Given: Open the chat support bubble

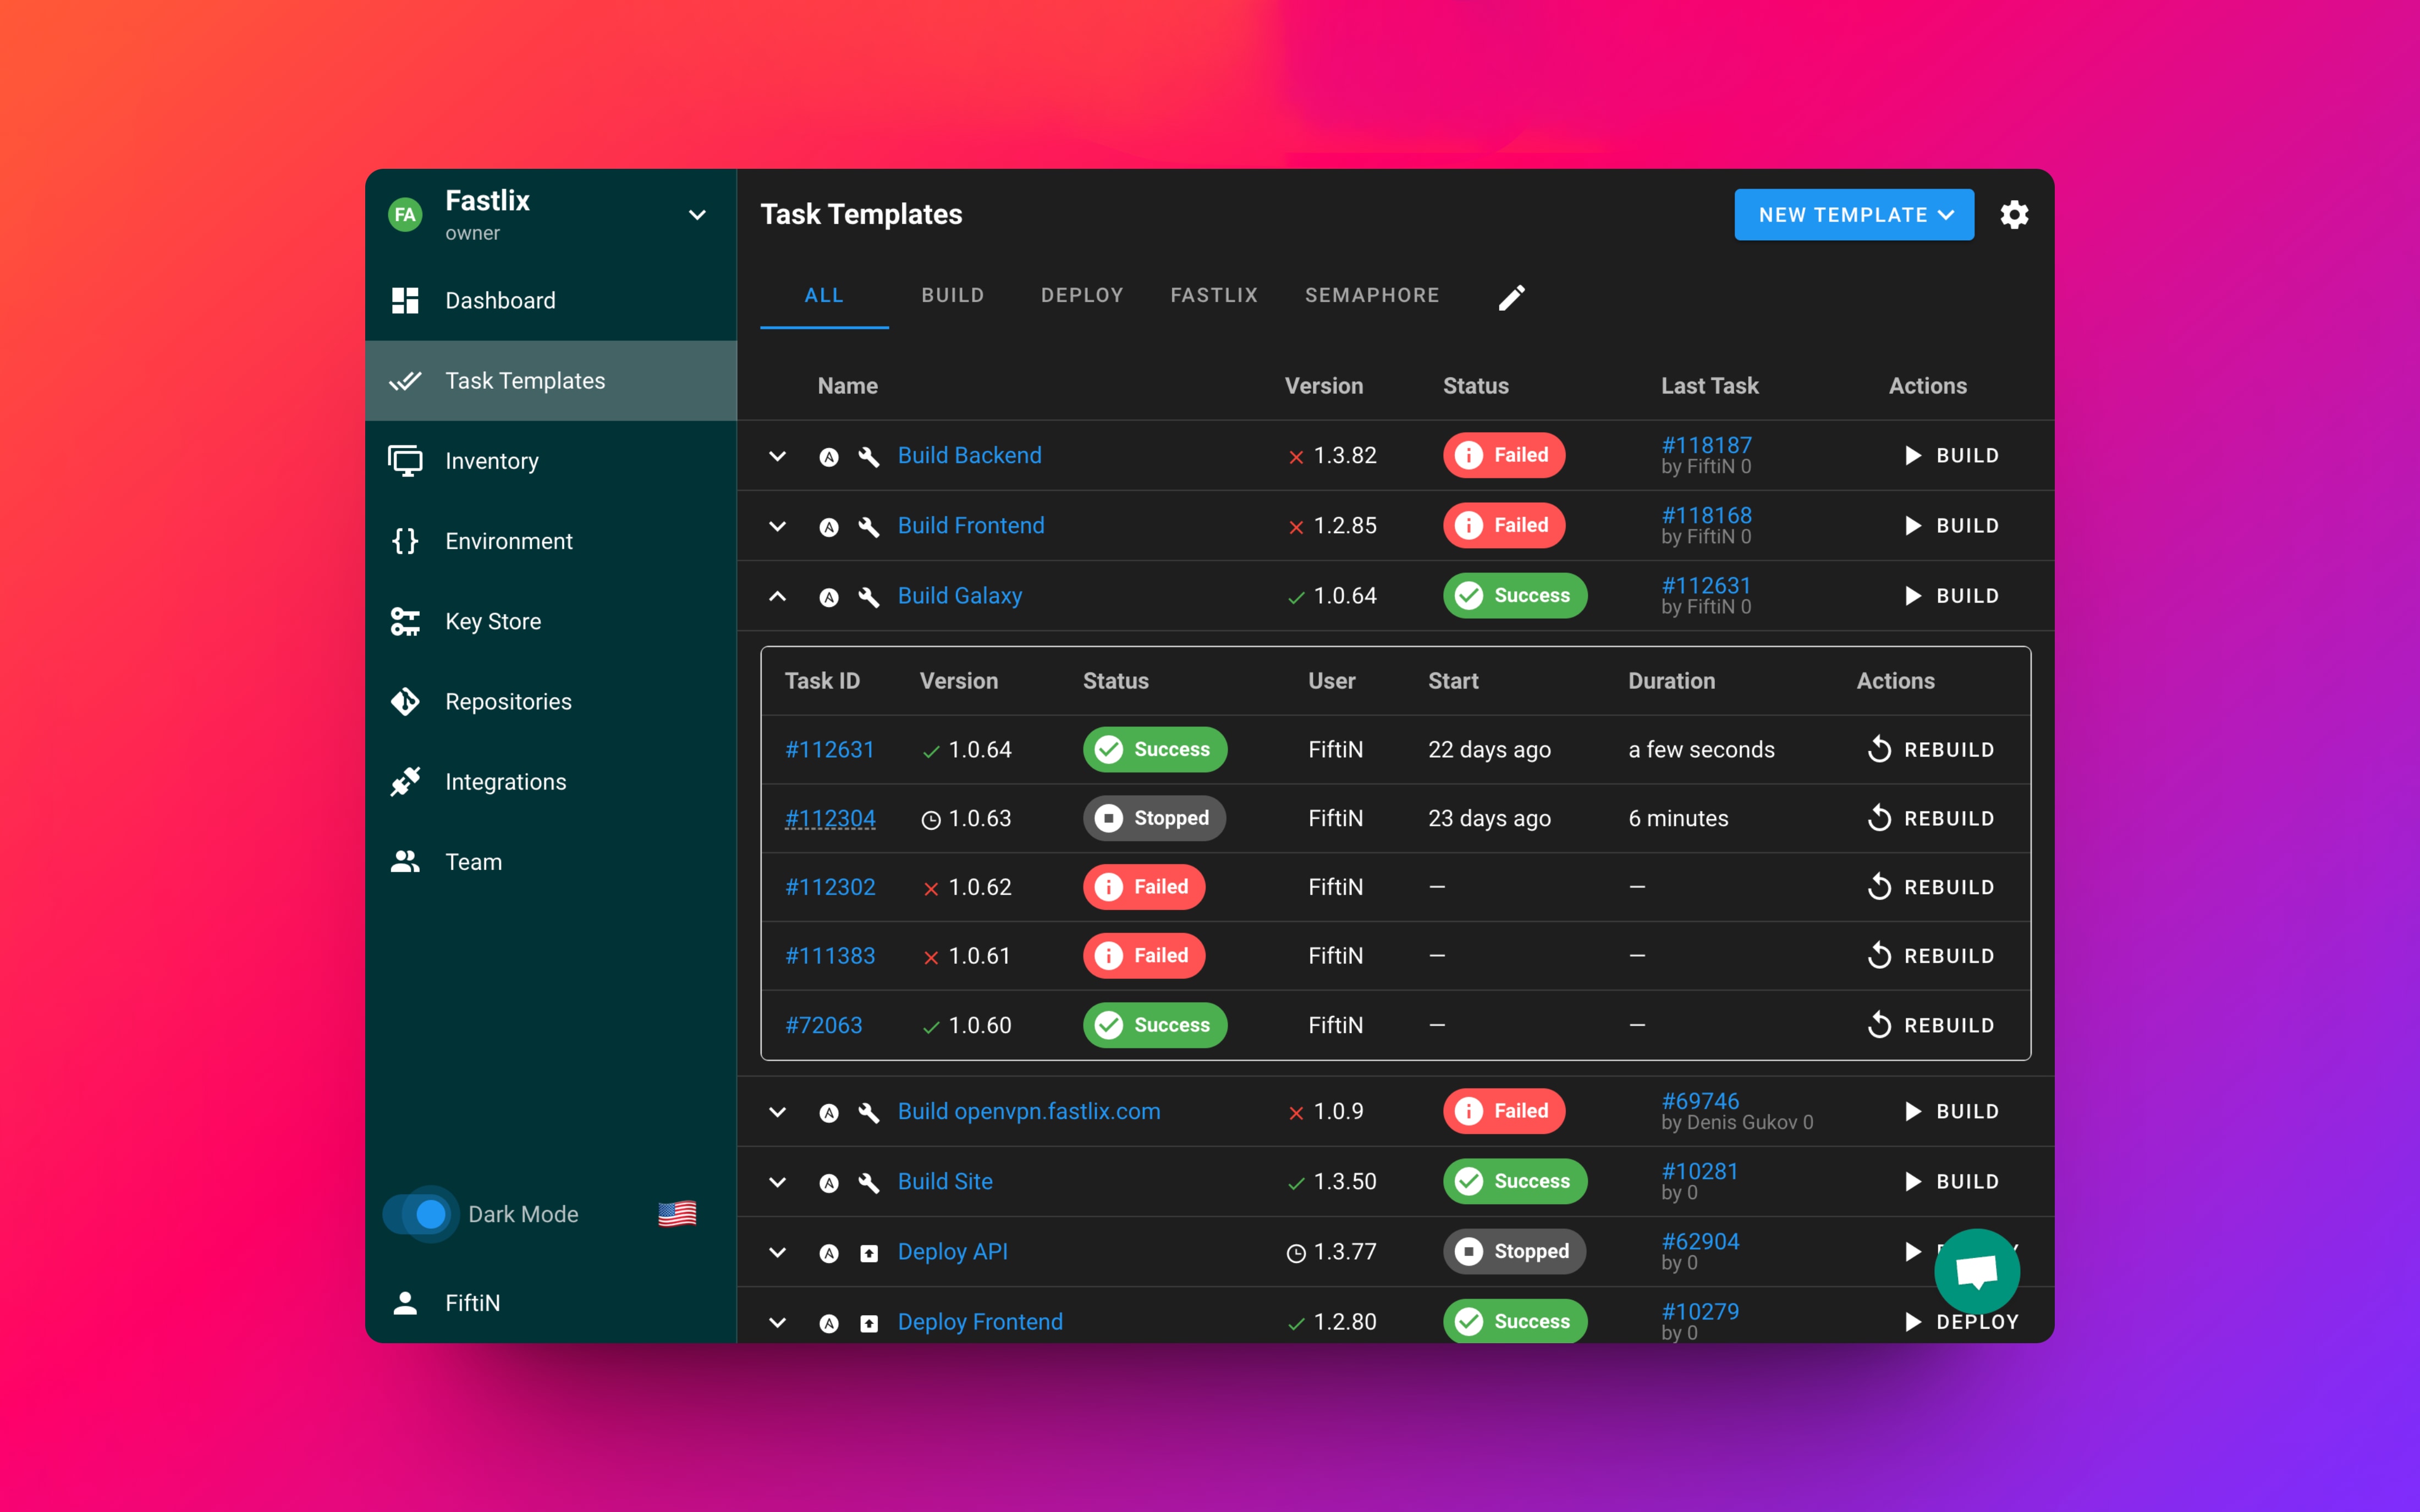Looking at the screenshot, I should tap(1976, 1271).
